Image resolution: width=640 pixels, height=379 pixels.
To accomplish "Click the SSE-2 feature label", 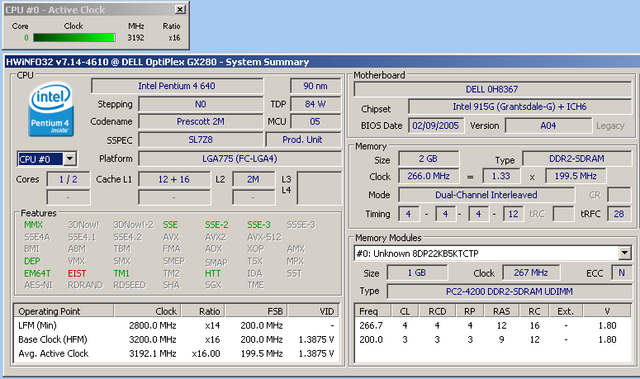I will pyautogui.click(x=217, y=225).
